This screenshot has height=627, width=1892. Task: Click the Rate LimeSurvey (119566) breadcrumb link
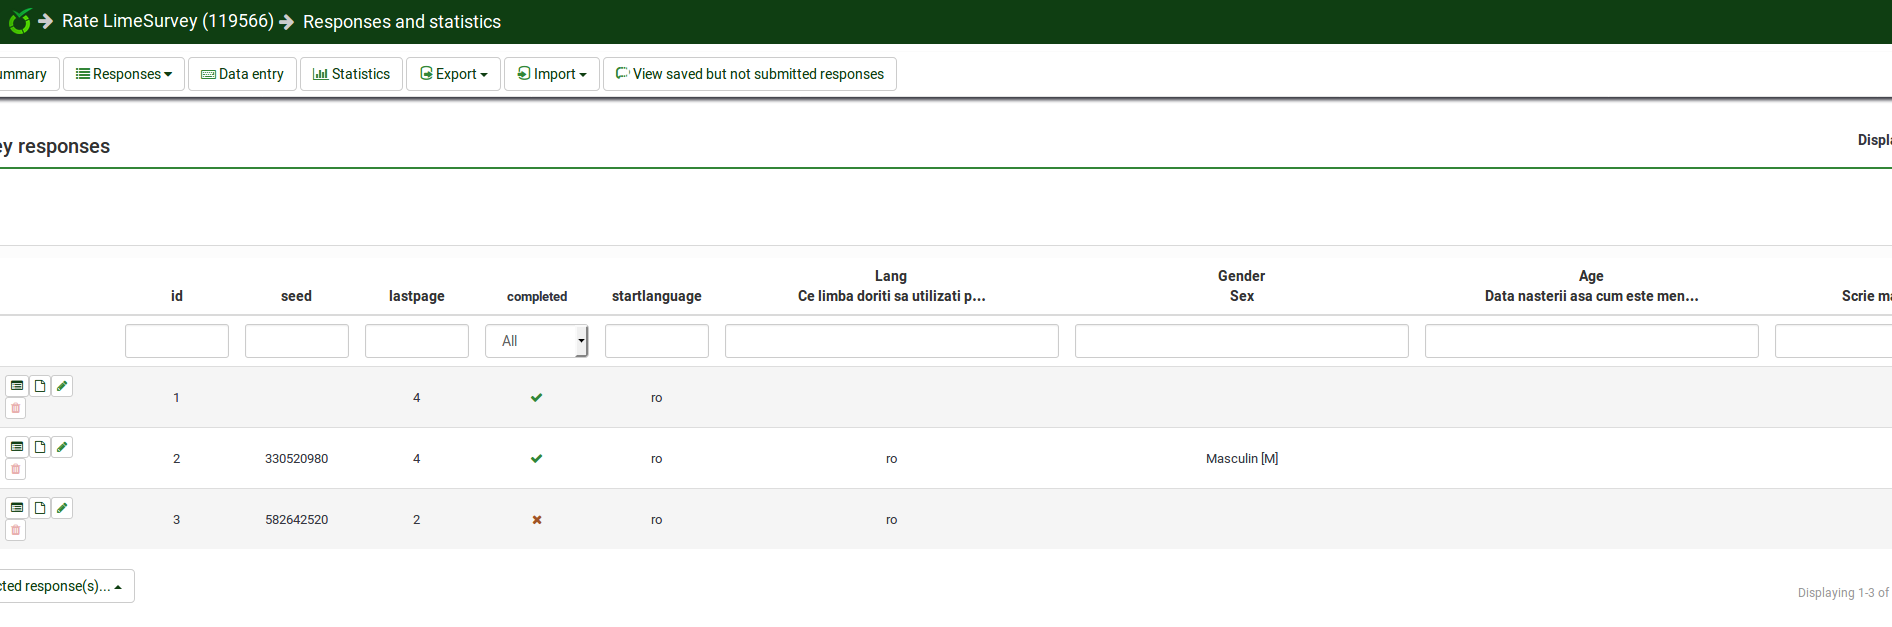pos(167,21)
